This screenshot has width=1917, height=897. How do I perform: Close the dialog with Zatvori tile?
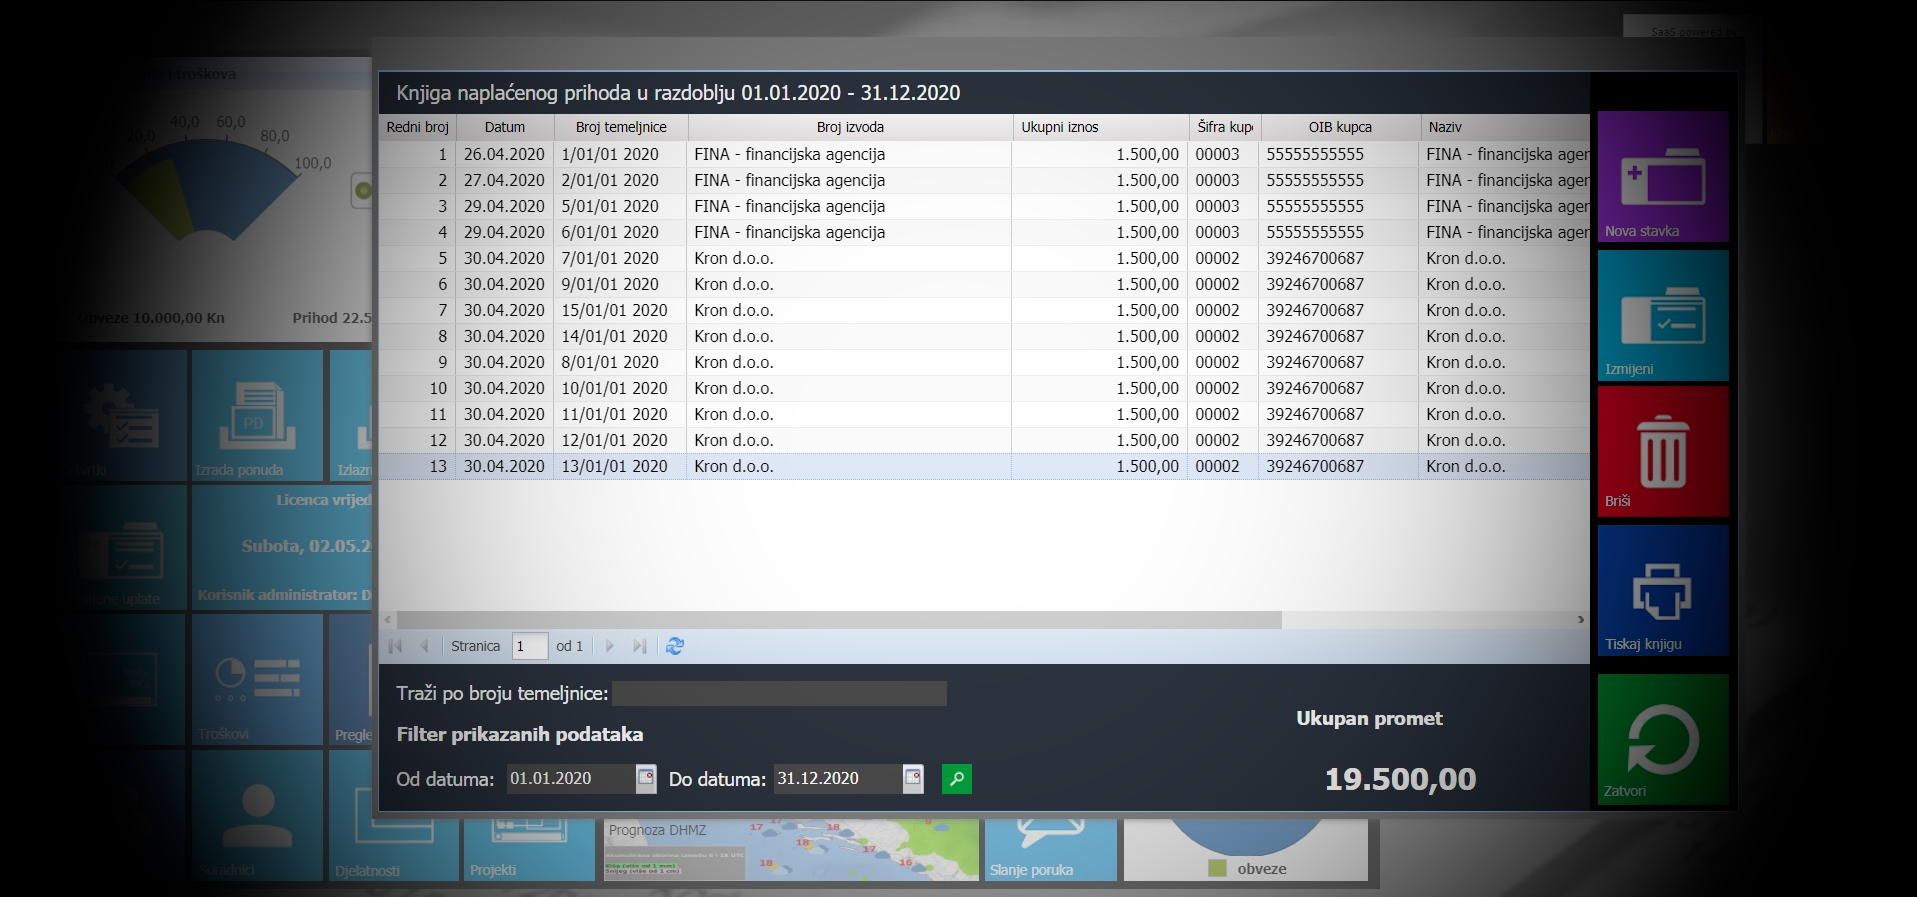point(1663,739)
